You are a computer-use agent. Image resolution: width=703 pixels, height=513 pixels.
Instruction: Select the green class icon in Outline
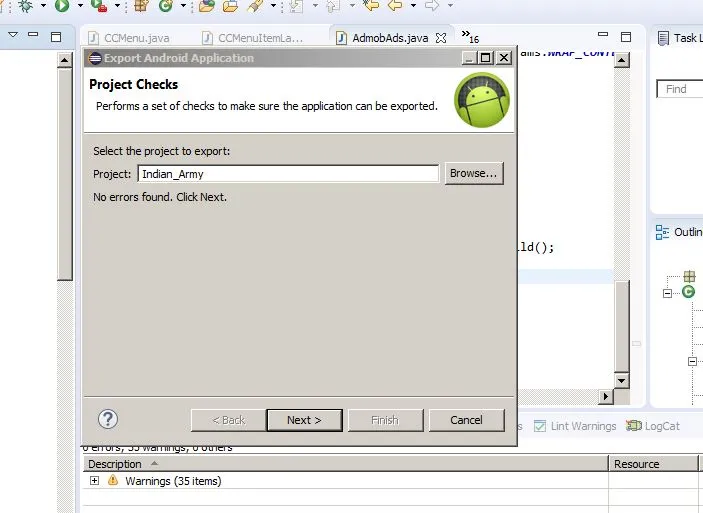[x=688, y=292]
